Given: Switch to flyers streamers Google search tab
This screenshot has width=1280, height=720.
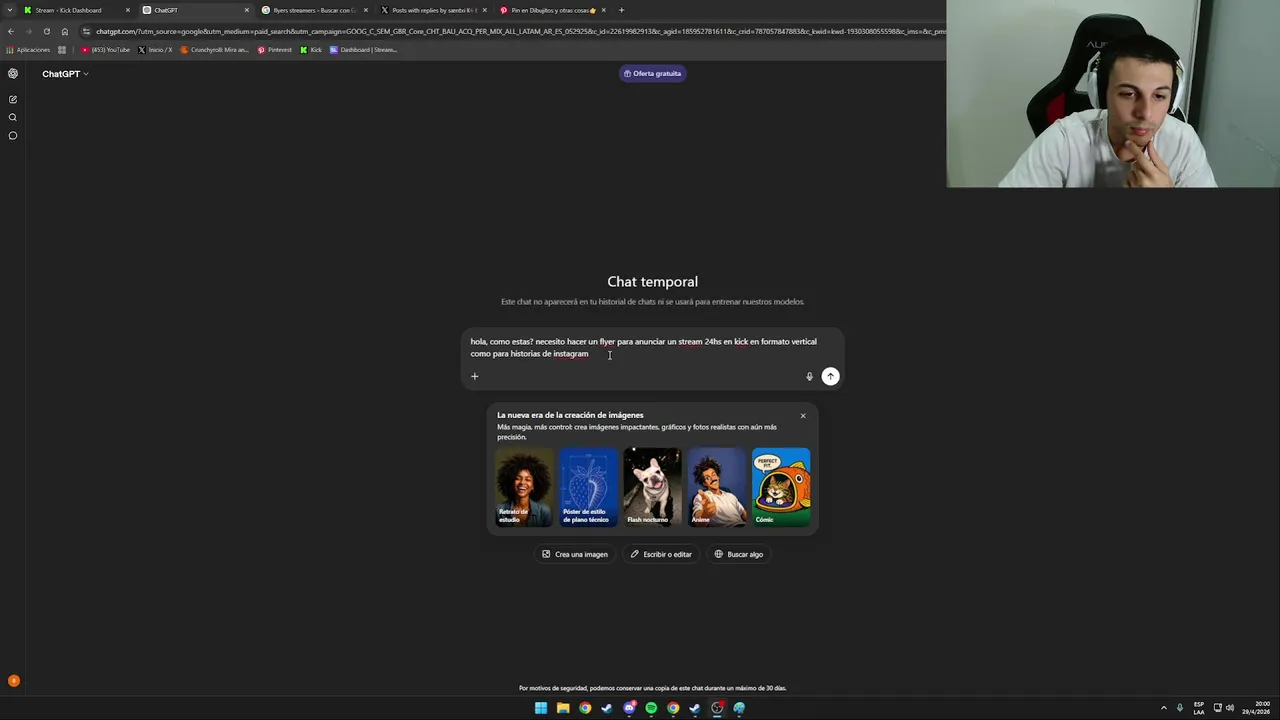Looking at the screenshot, I should click(314, 10).
